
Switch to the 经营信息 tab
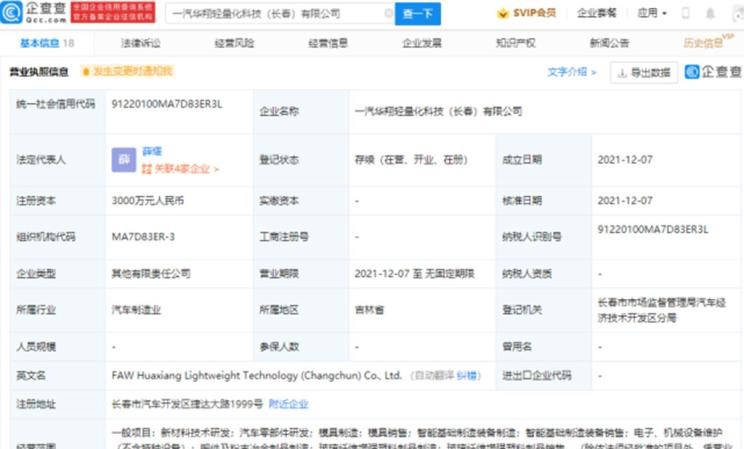click(328, 43)
